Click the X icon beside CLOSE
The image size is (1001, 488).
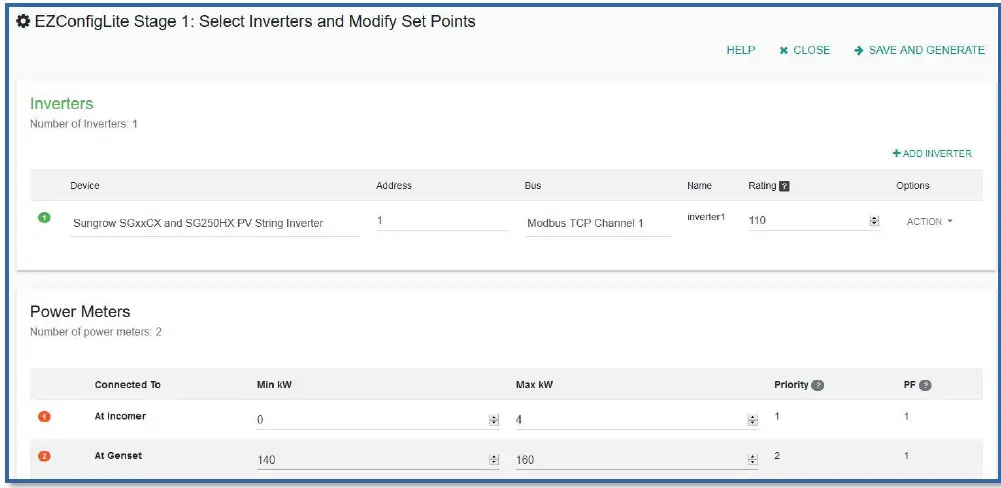784,50
